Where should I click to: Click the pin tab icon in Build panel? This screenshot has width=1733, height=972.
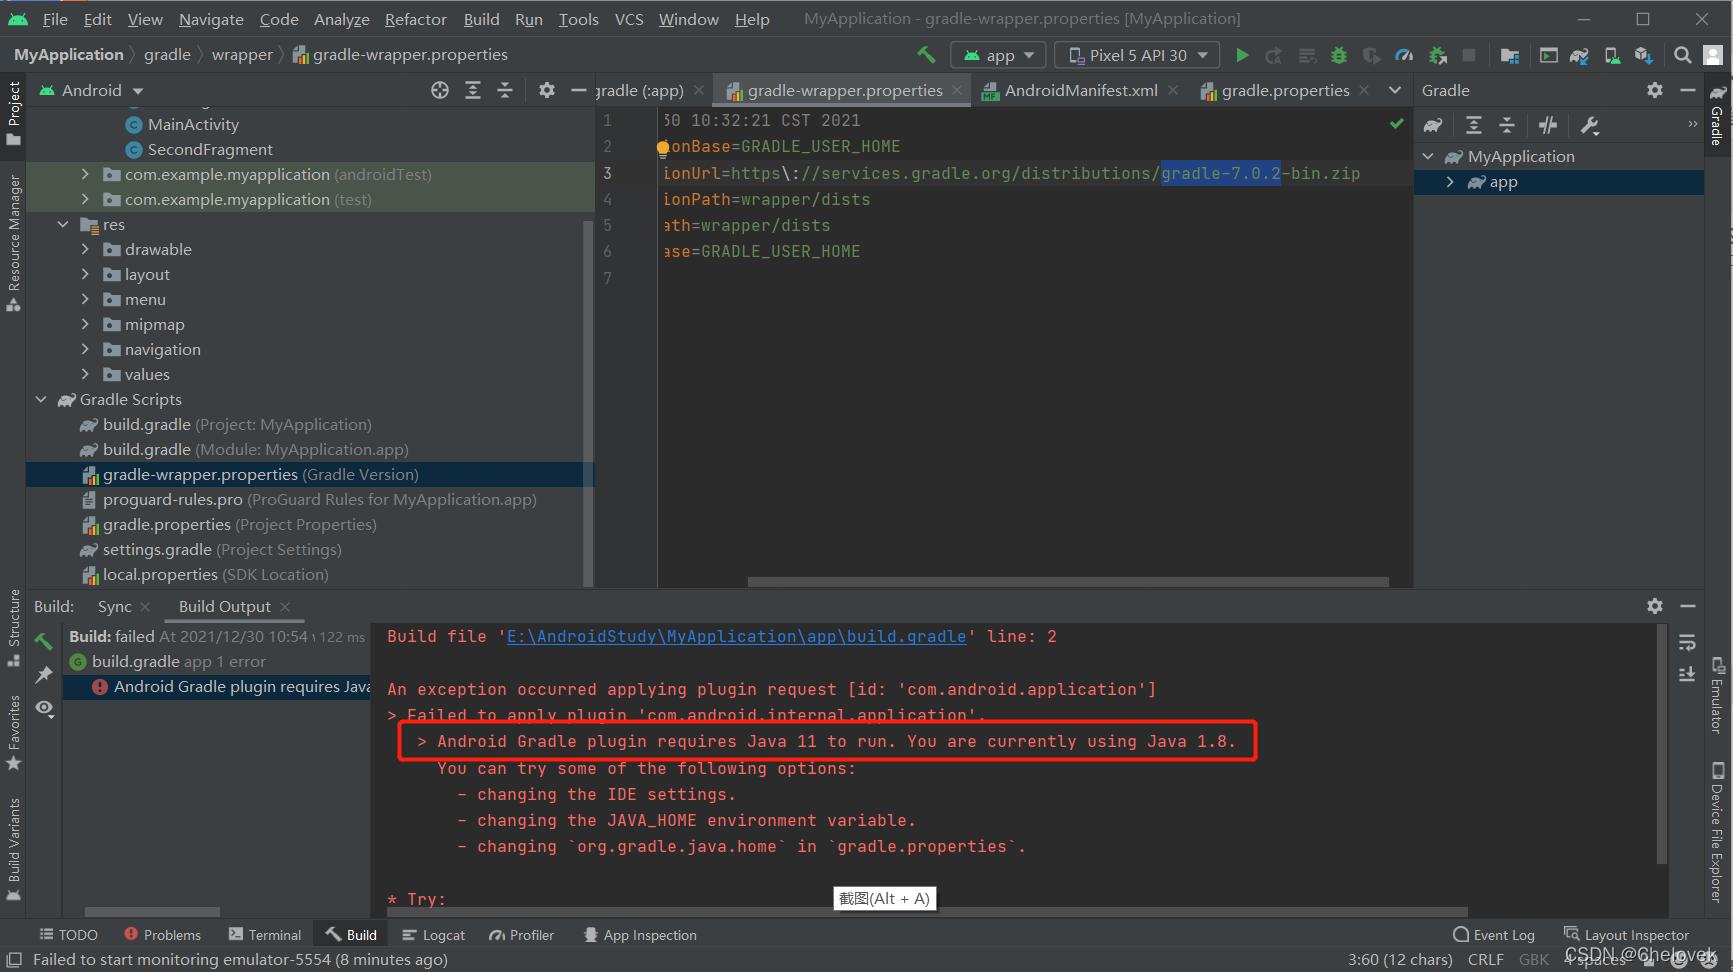pos(44,675)
